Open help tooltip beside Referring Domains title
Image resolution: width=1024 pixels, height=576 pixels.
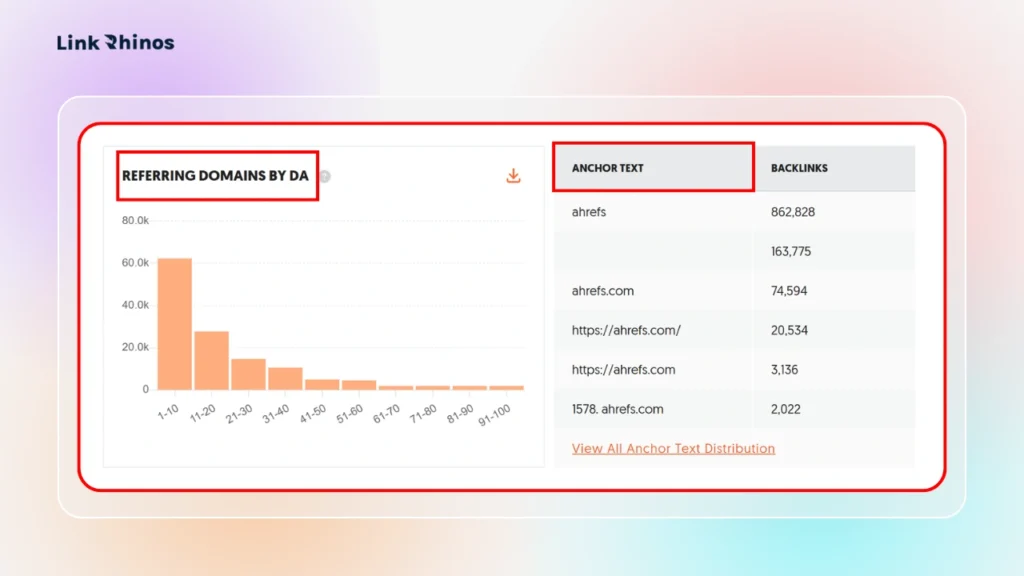(325, 176)
